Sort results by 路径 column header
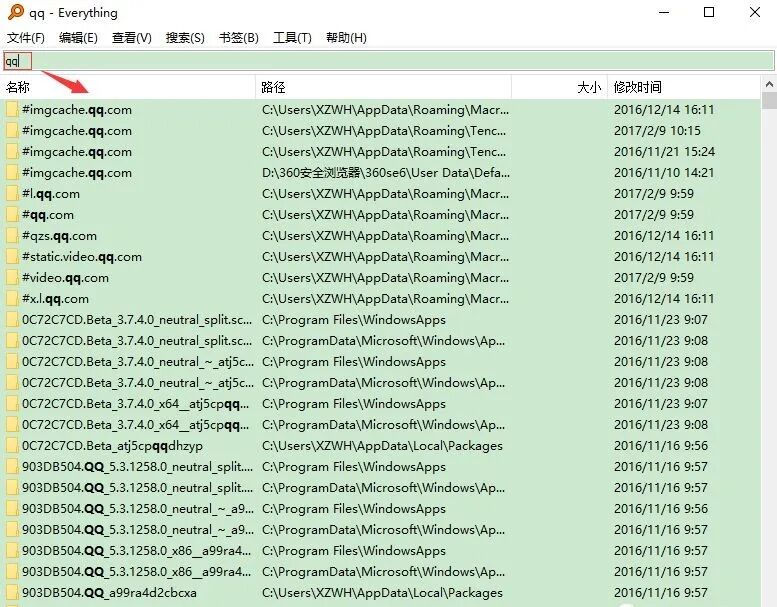This screenshot has width=777, height=607. click(384, 87)
